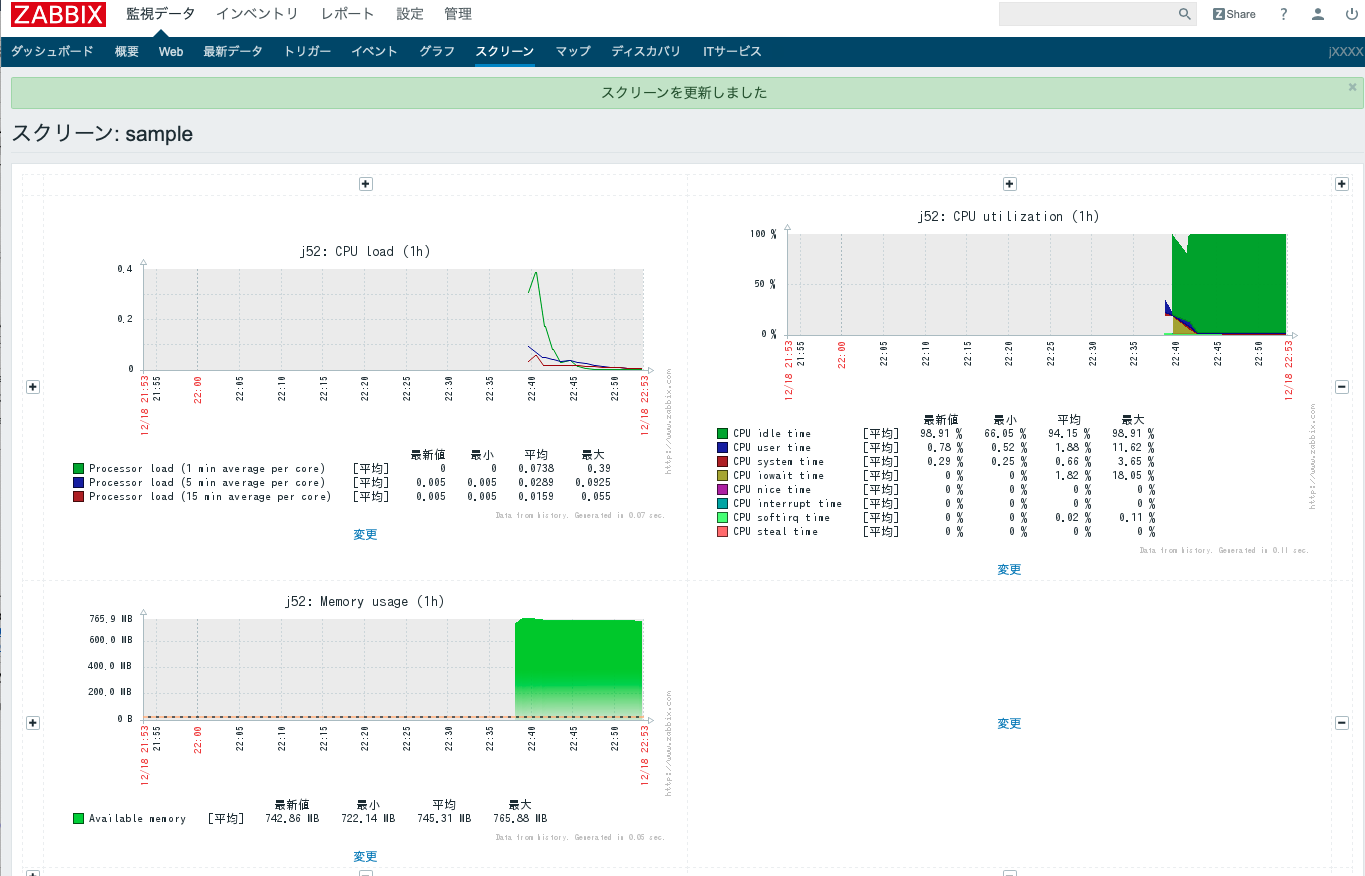Screen dimensions: 1365x876
Task: Focus the search input field
Action: [x=1086, y=14]
